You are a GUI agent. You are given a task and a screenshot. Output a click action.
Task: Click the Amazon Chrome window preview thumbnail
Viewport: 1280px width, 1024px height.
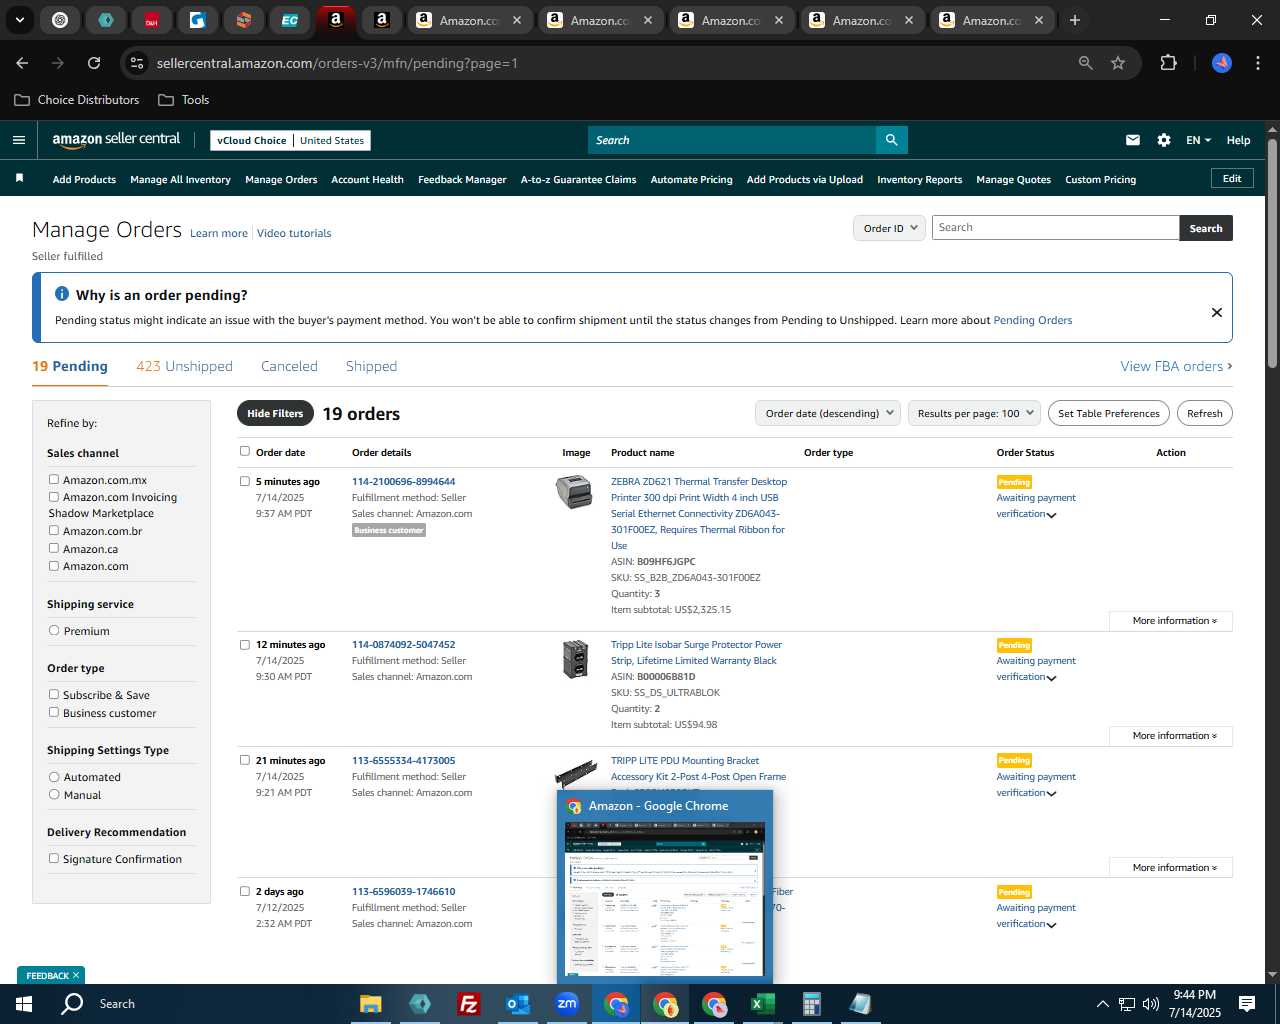tap(665, 899)
